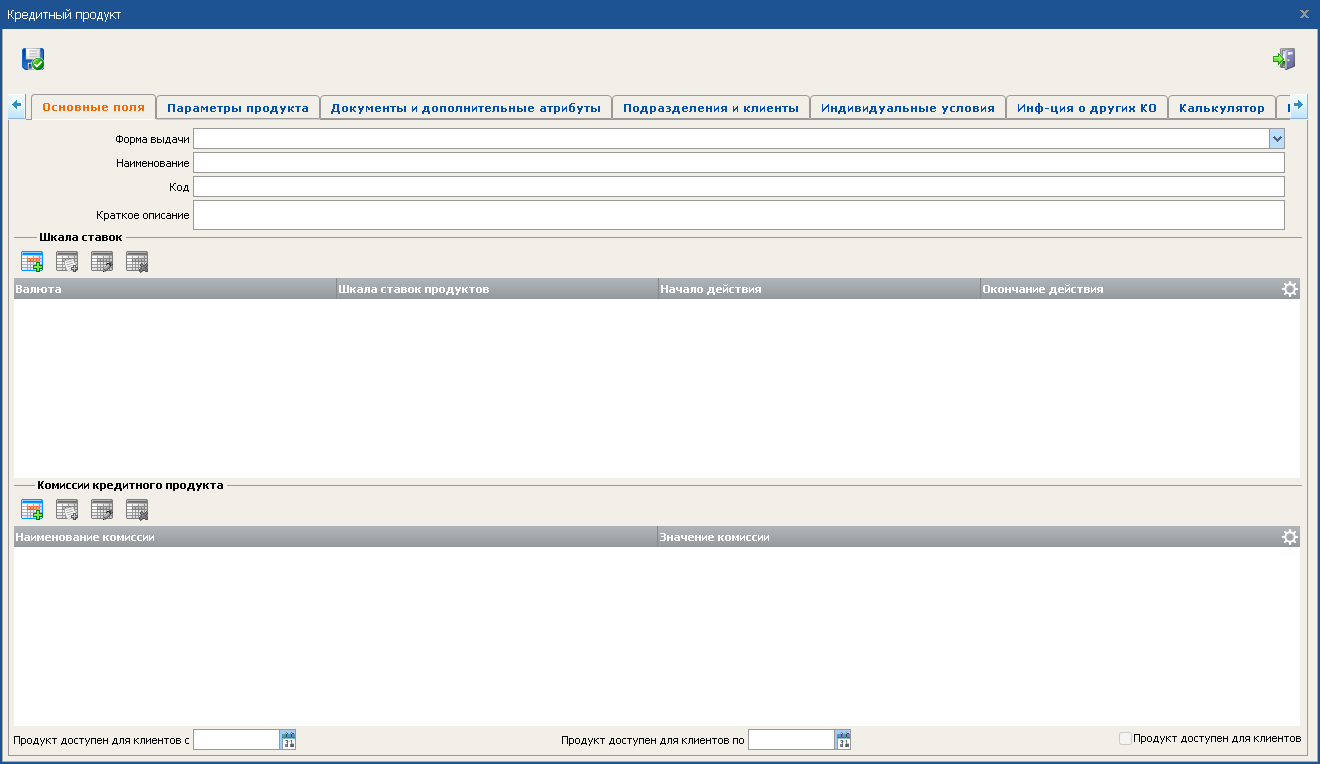The image size is (1320, 764).
Task: Click the save icon with green checkmark
Action: click(33, 59)
